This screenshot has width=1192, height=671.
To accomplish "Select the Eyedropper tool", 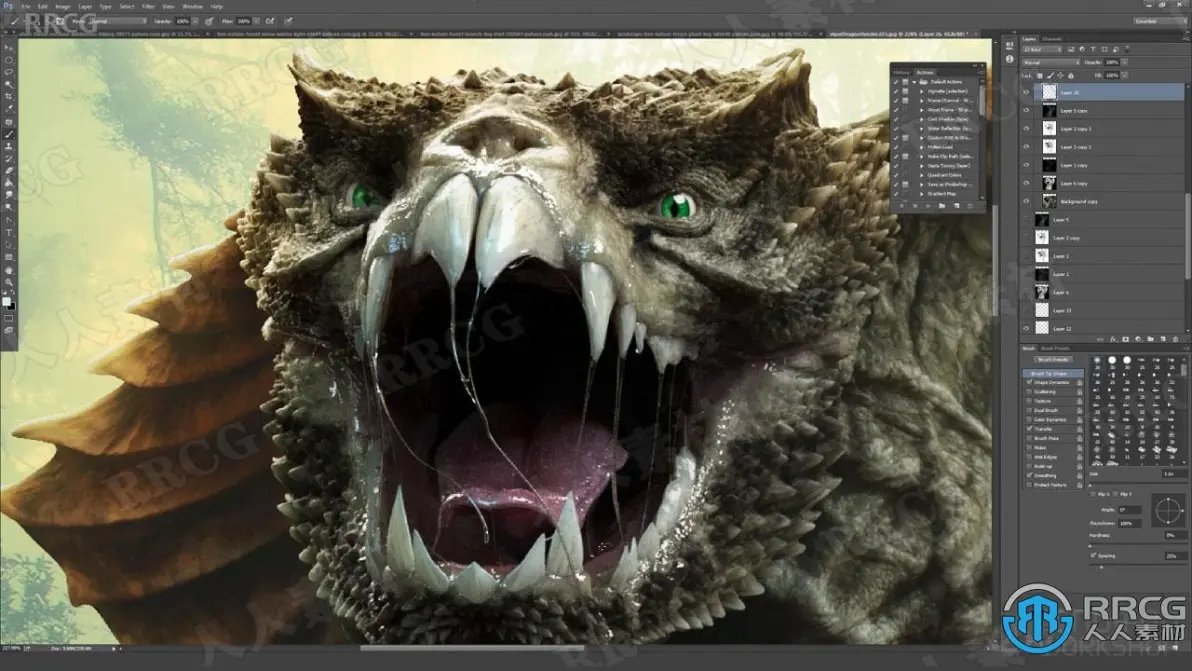I will pyautogui.click(x=9, y=109).
